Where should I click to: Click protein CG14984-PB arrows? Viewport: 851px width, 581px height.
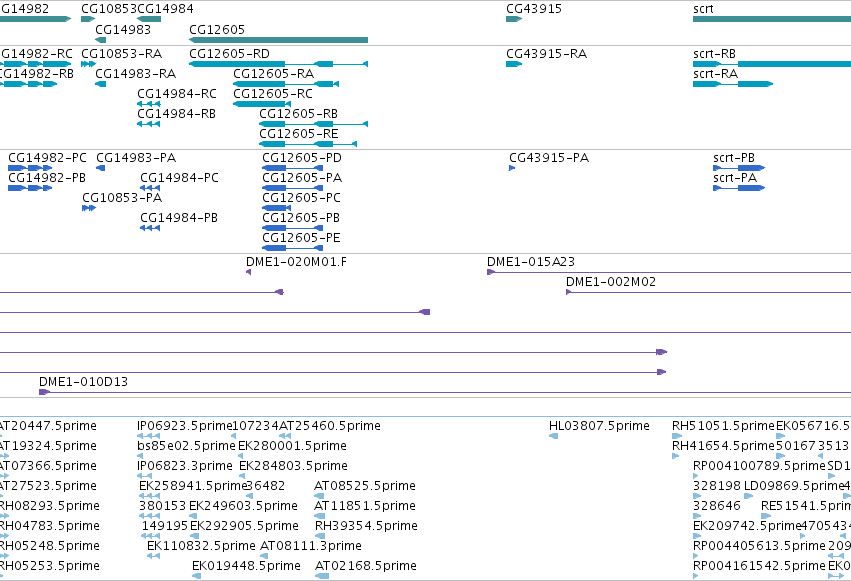click(150, 228)
